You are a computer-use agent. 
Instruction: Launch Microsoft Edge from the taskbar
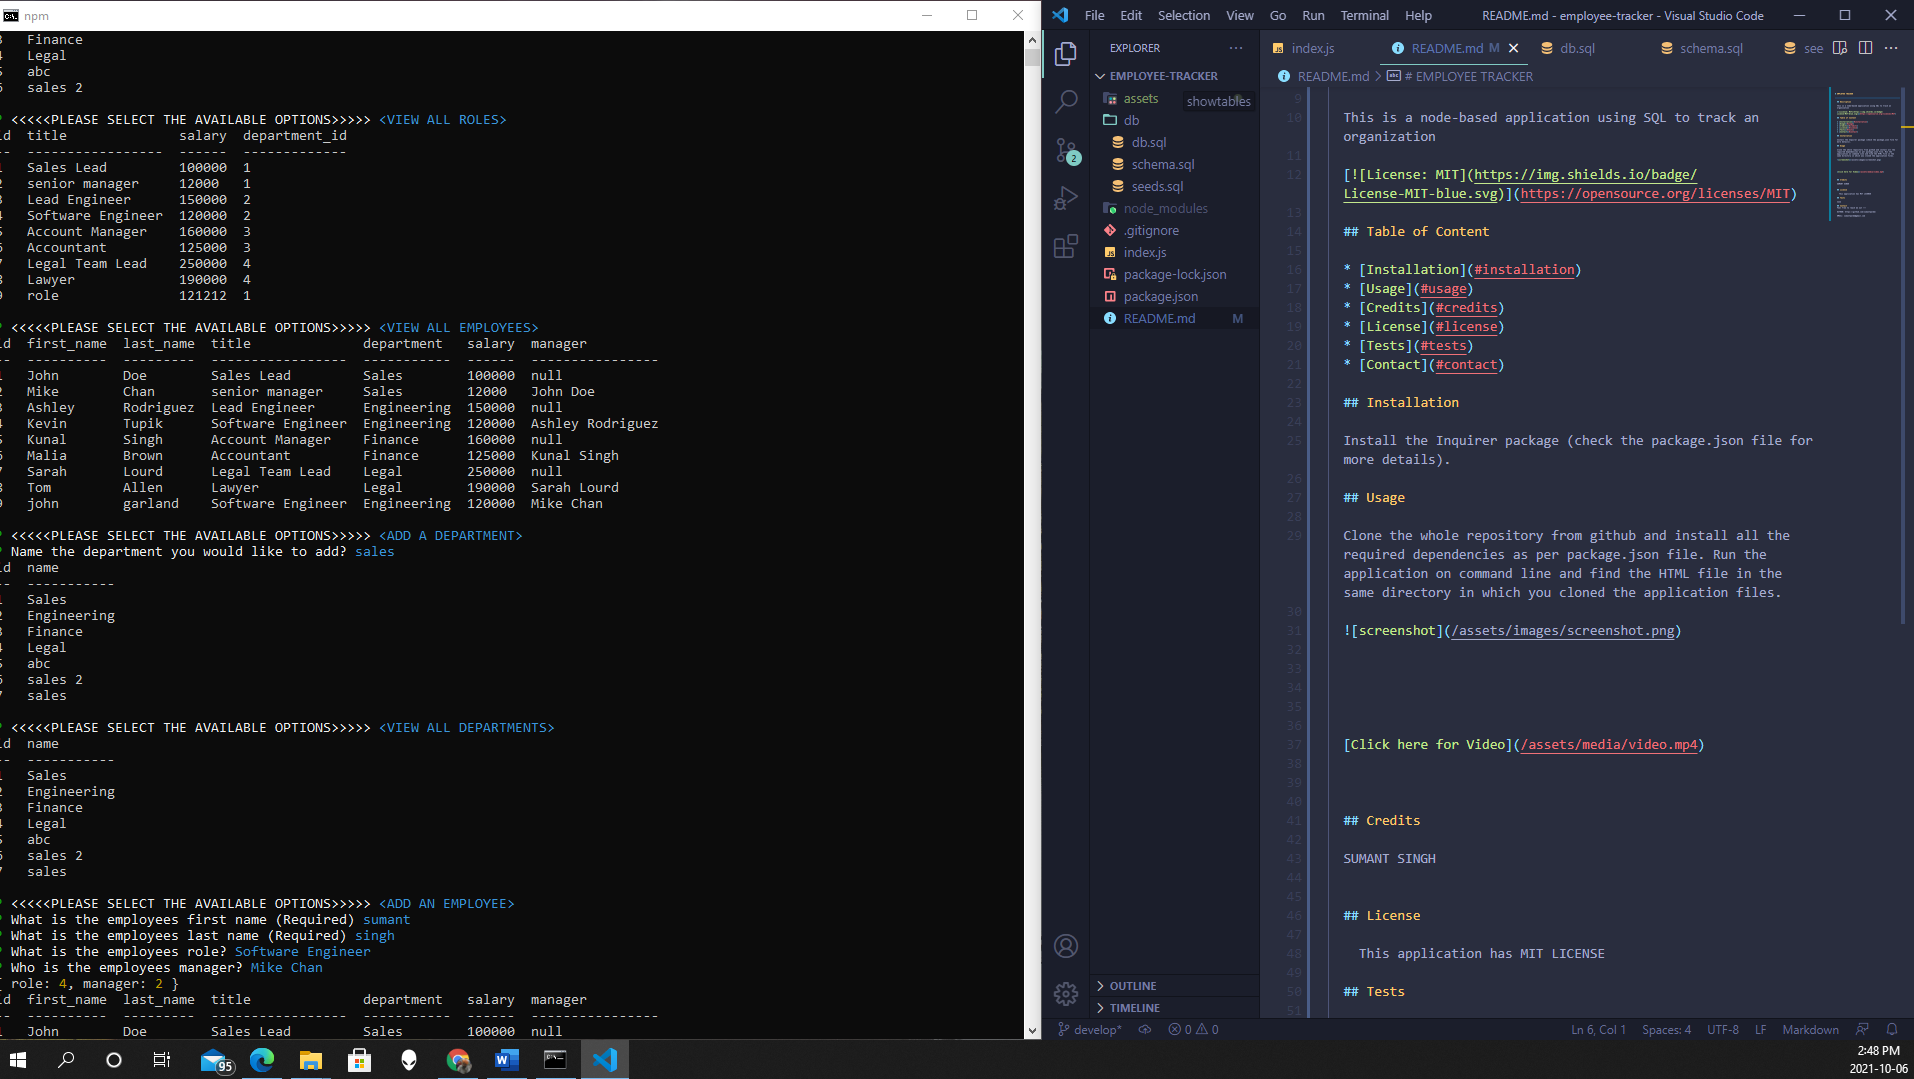point(262,1059)
